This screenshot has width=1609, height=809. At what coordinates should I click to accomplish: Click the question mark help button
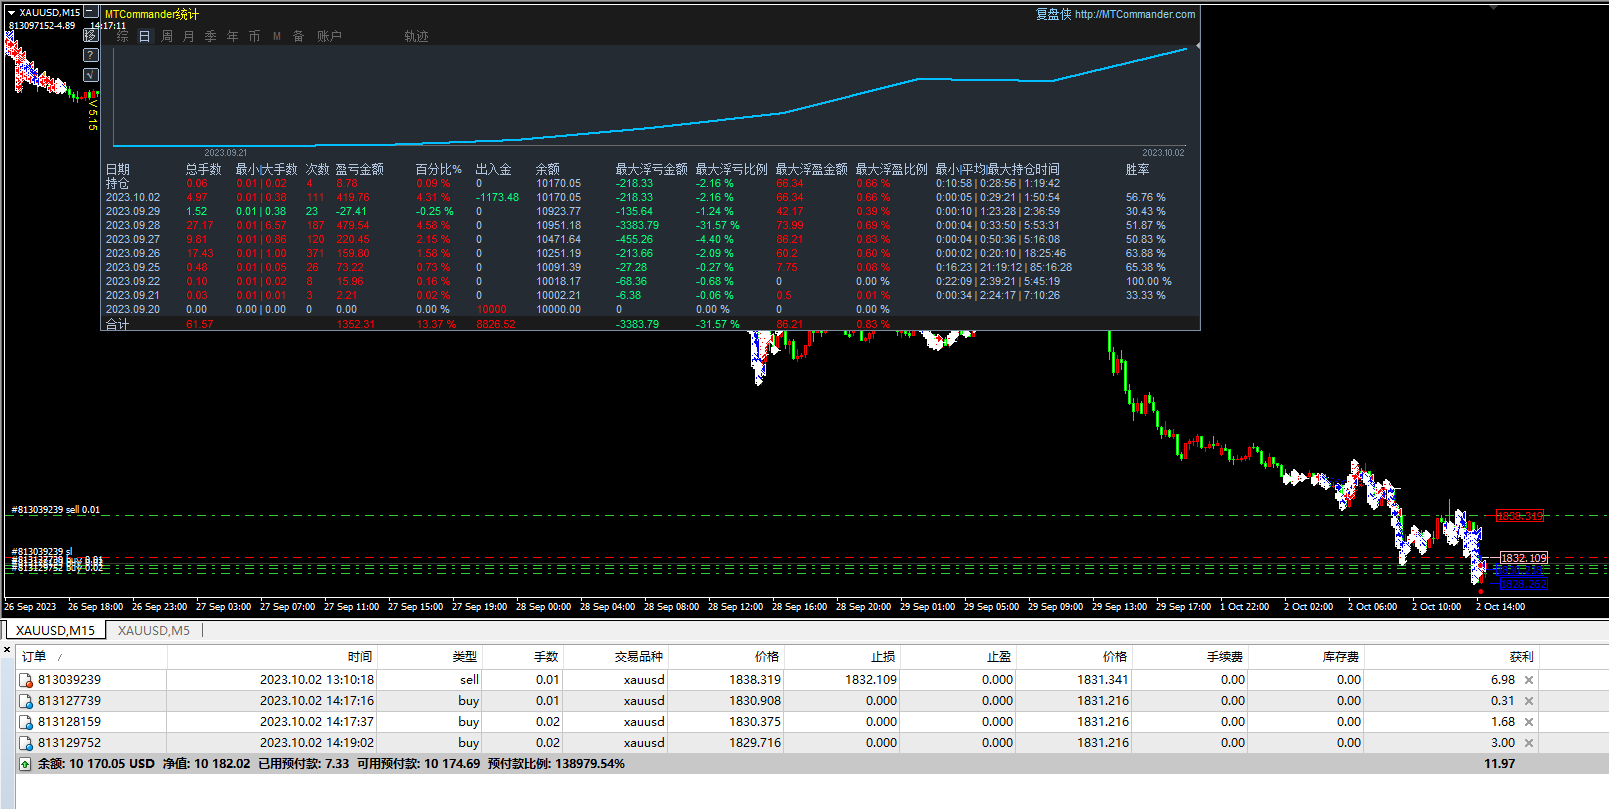click(x=91, y=55)
